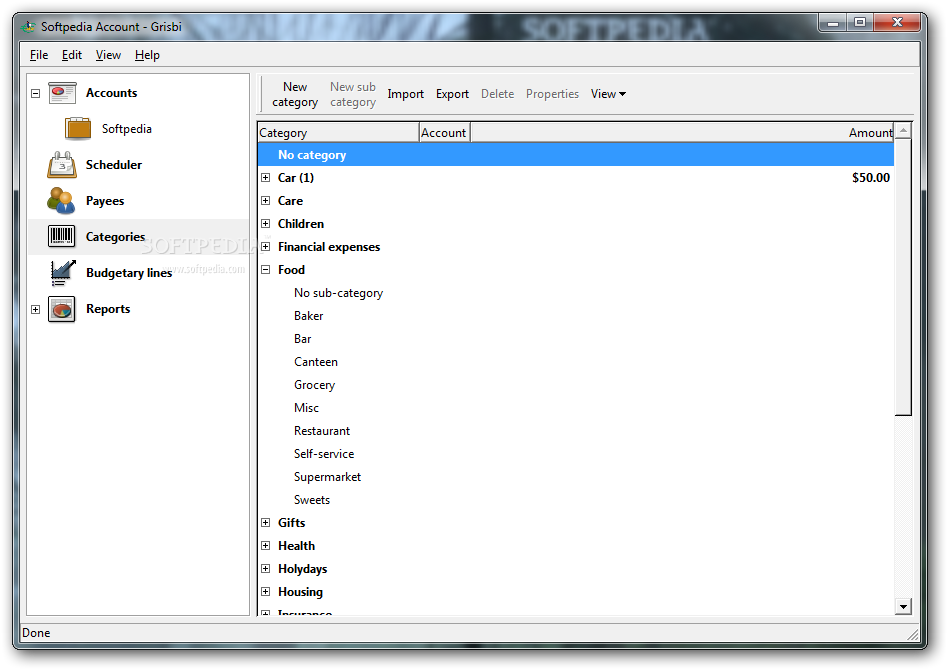Select the Baker sub-category
This screenshot has height=670, width=948.
(308, 316)
